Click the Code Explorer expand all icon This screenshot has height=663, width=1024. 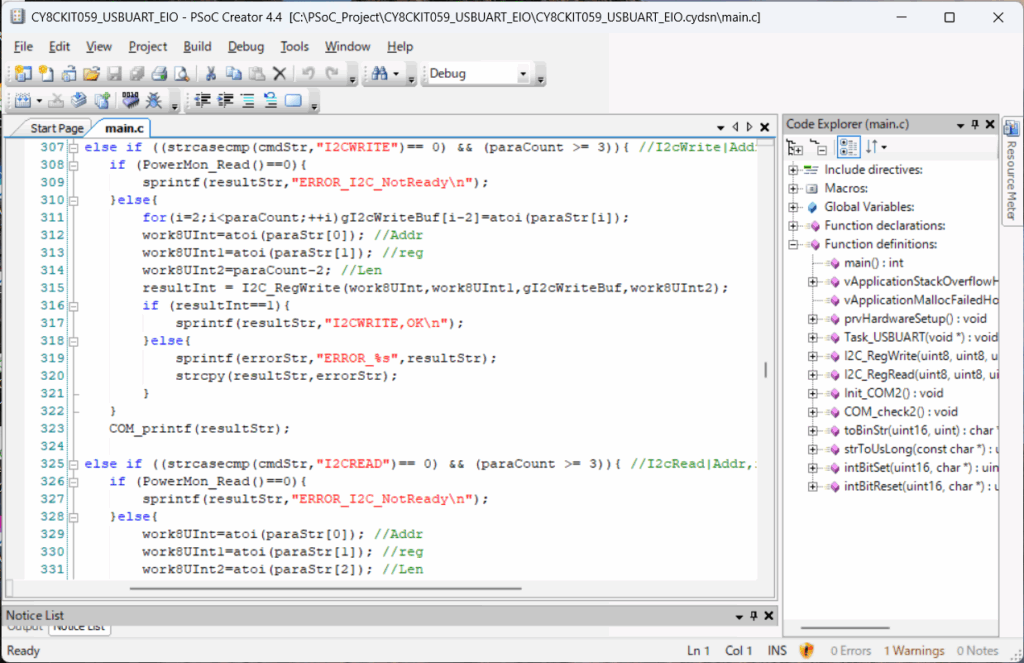[795, 148]
